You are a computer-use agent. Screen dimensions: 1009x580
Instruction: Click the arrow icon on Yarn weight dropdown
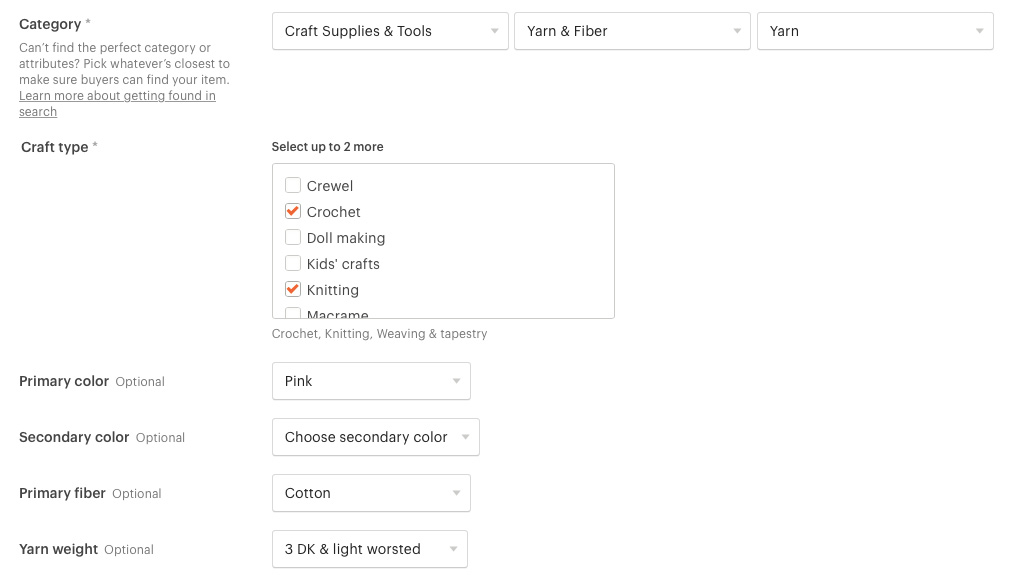tap(453, 549)
